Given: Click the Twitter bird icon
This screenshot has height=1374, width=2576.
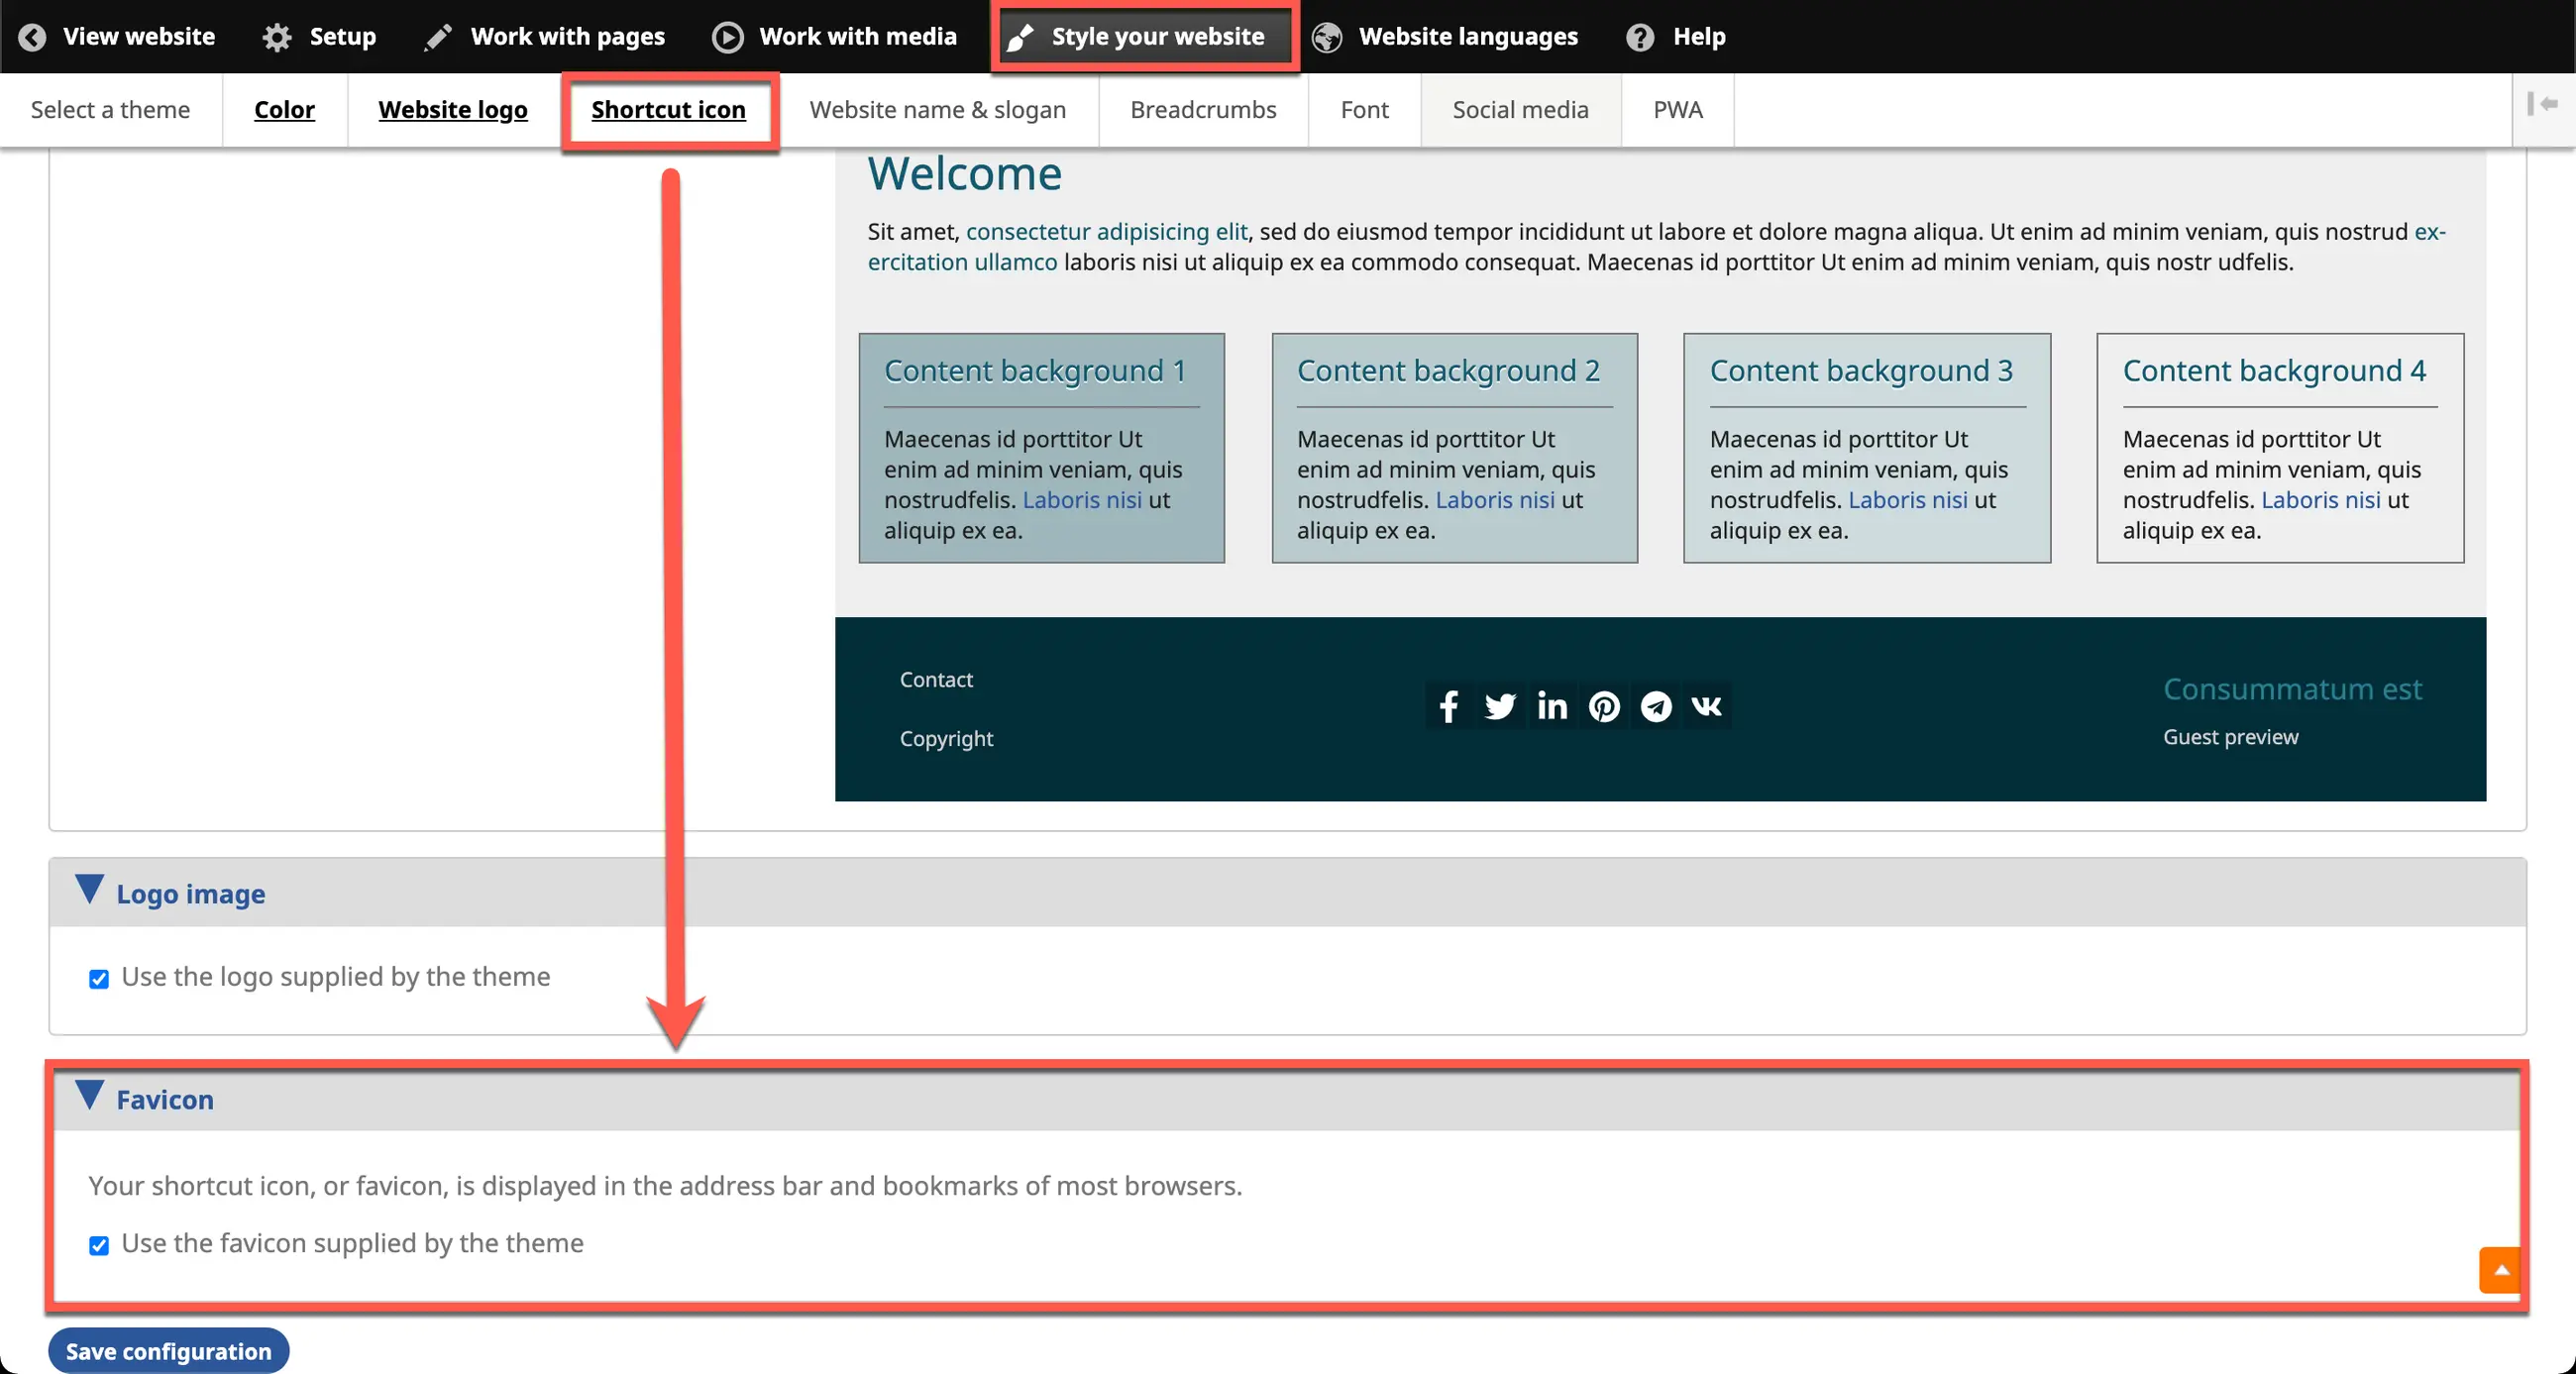Looking at the screenshot, I should tap(1500, 706).
